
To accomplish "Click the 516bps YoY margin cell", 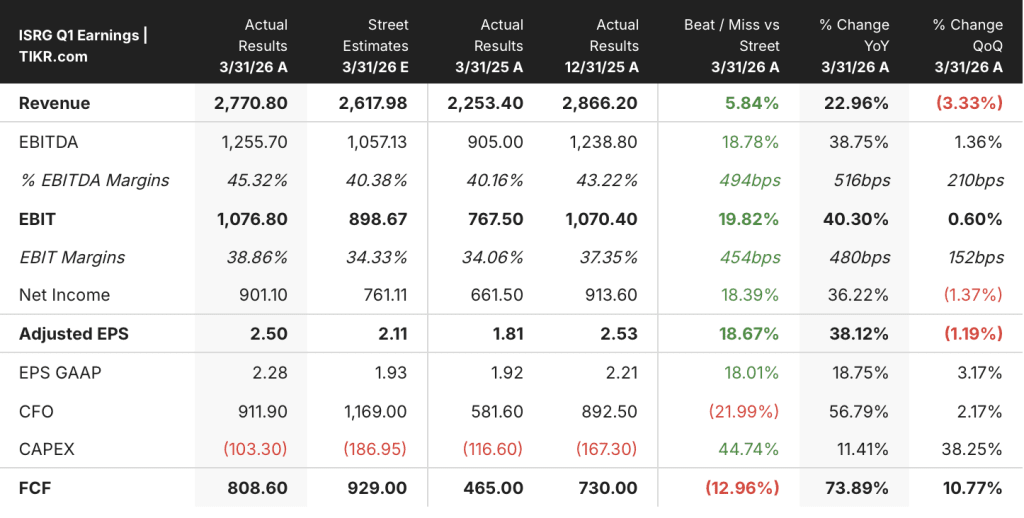I will (861, 180).
